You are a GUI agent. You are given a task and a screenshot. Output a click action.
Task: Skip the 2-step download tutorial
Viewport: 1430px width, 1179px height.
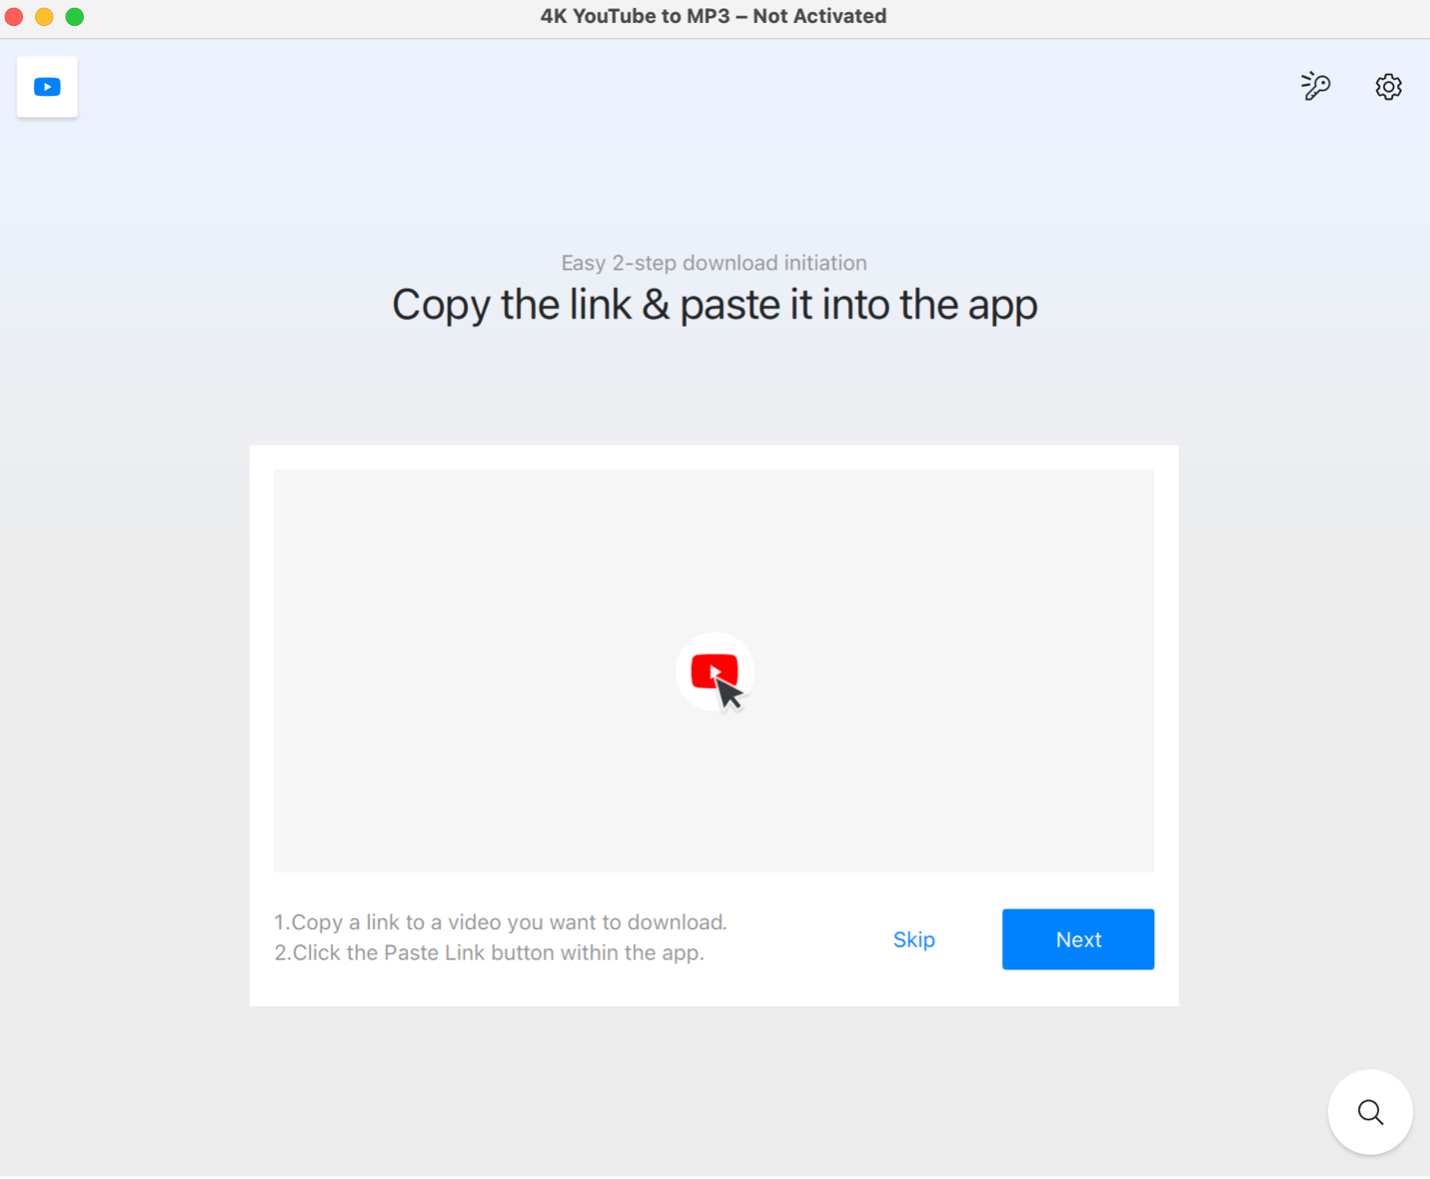point(913,939)
